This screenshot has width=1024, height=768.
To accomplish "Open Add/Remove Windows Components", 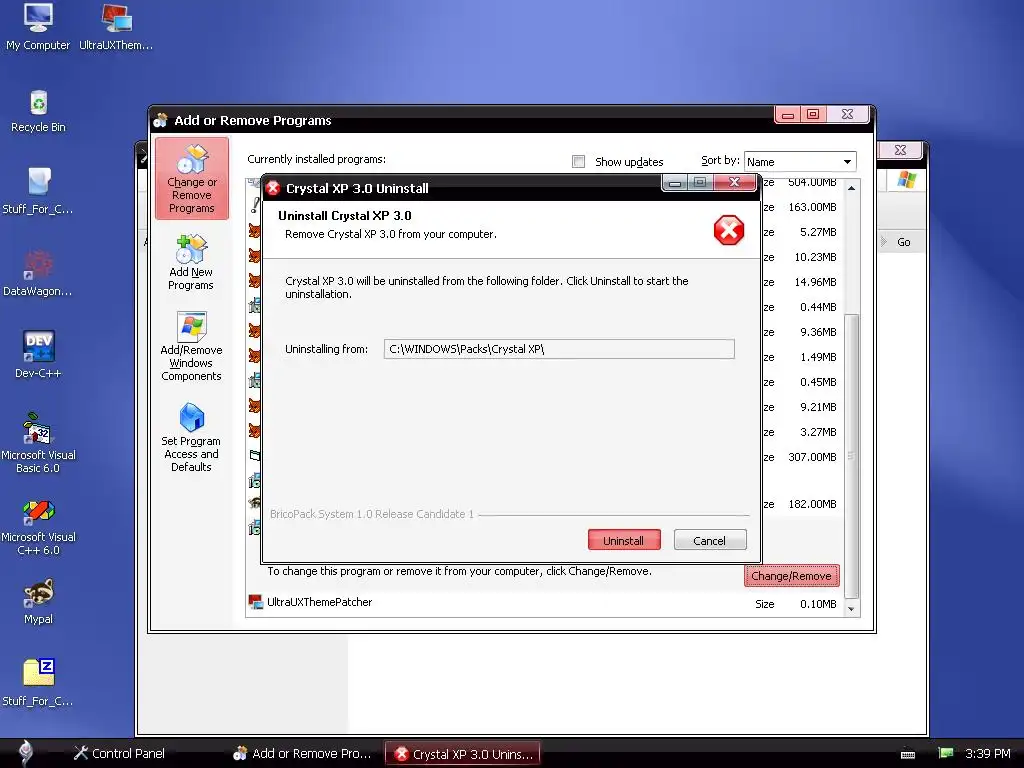I will point(191,346).
